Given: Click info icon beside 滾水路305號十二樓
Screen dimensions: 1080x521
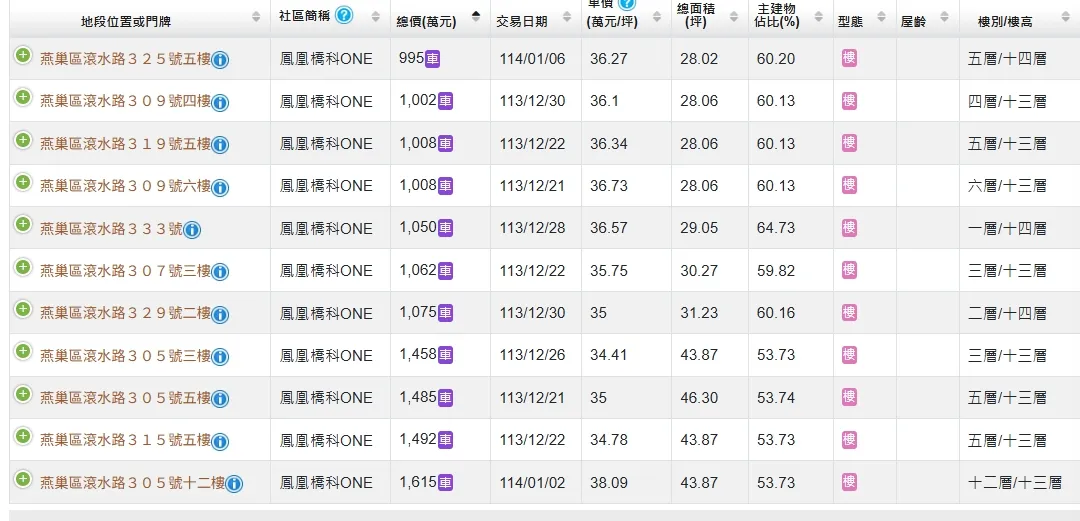Looking at the screenshot, I should [x=234, y=484].
